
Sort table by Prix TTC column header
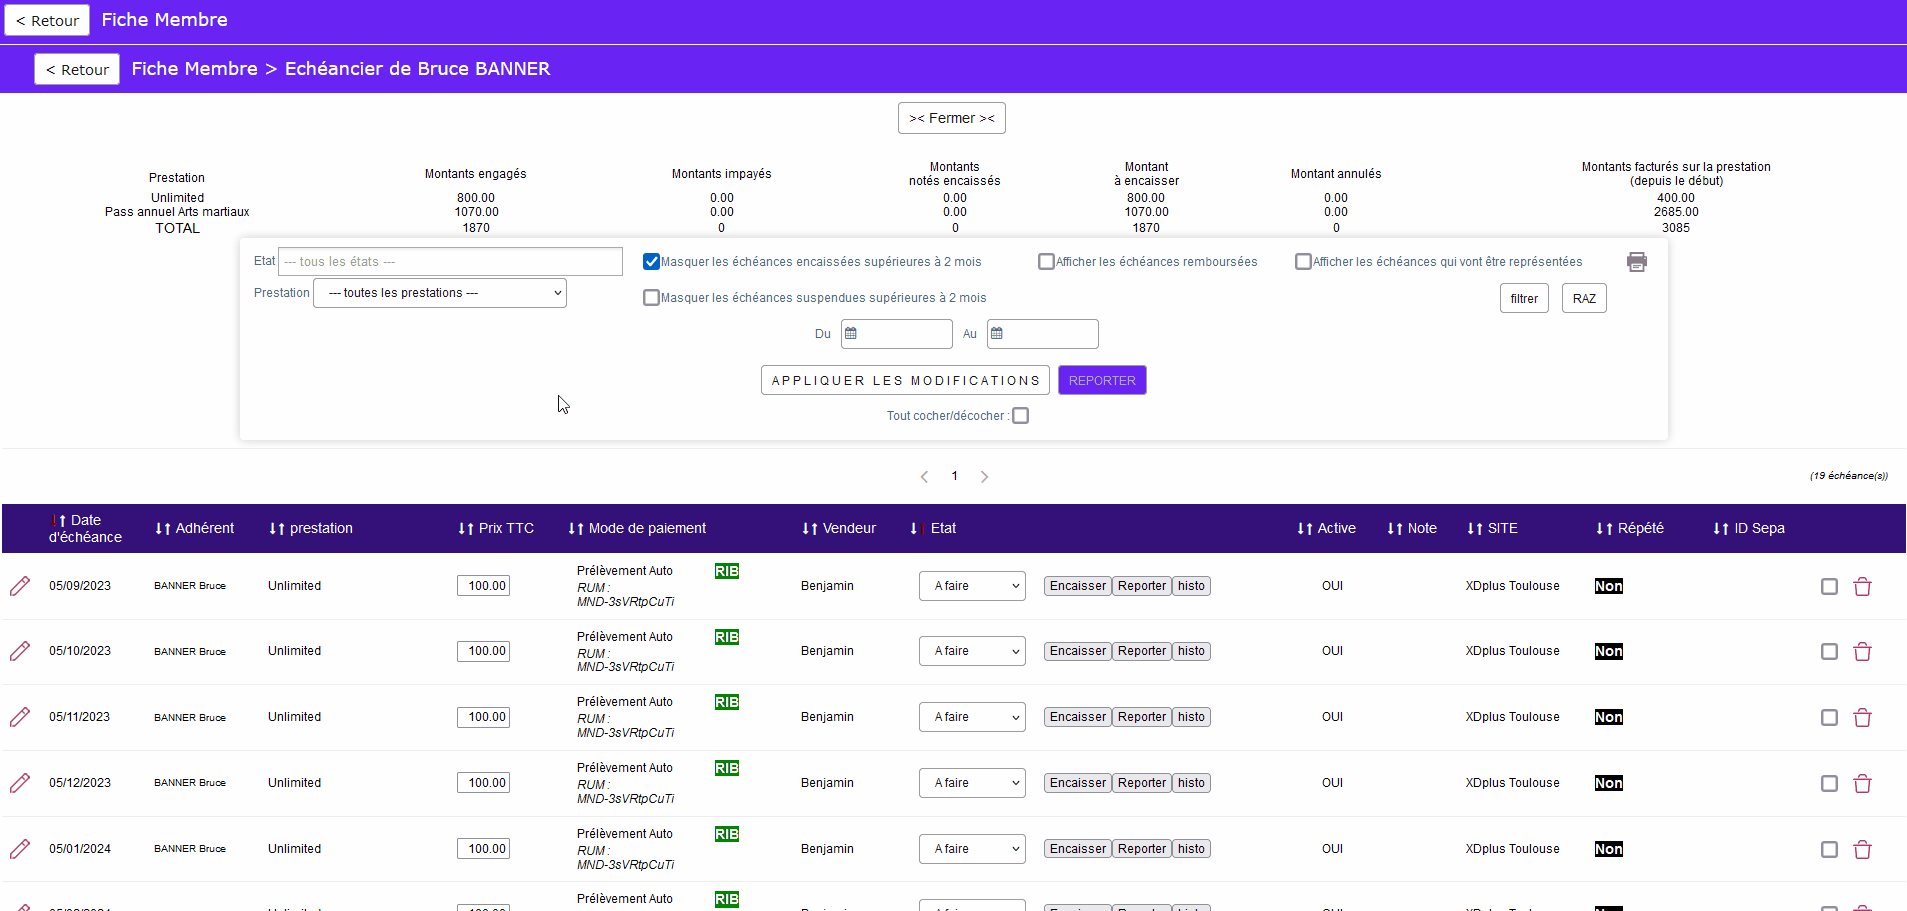[496, 528]
